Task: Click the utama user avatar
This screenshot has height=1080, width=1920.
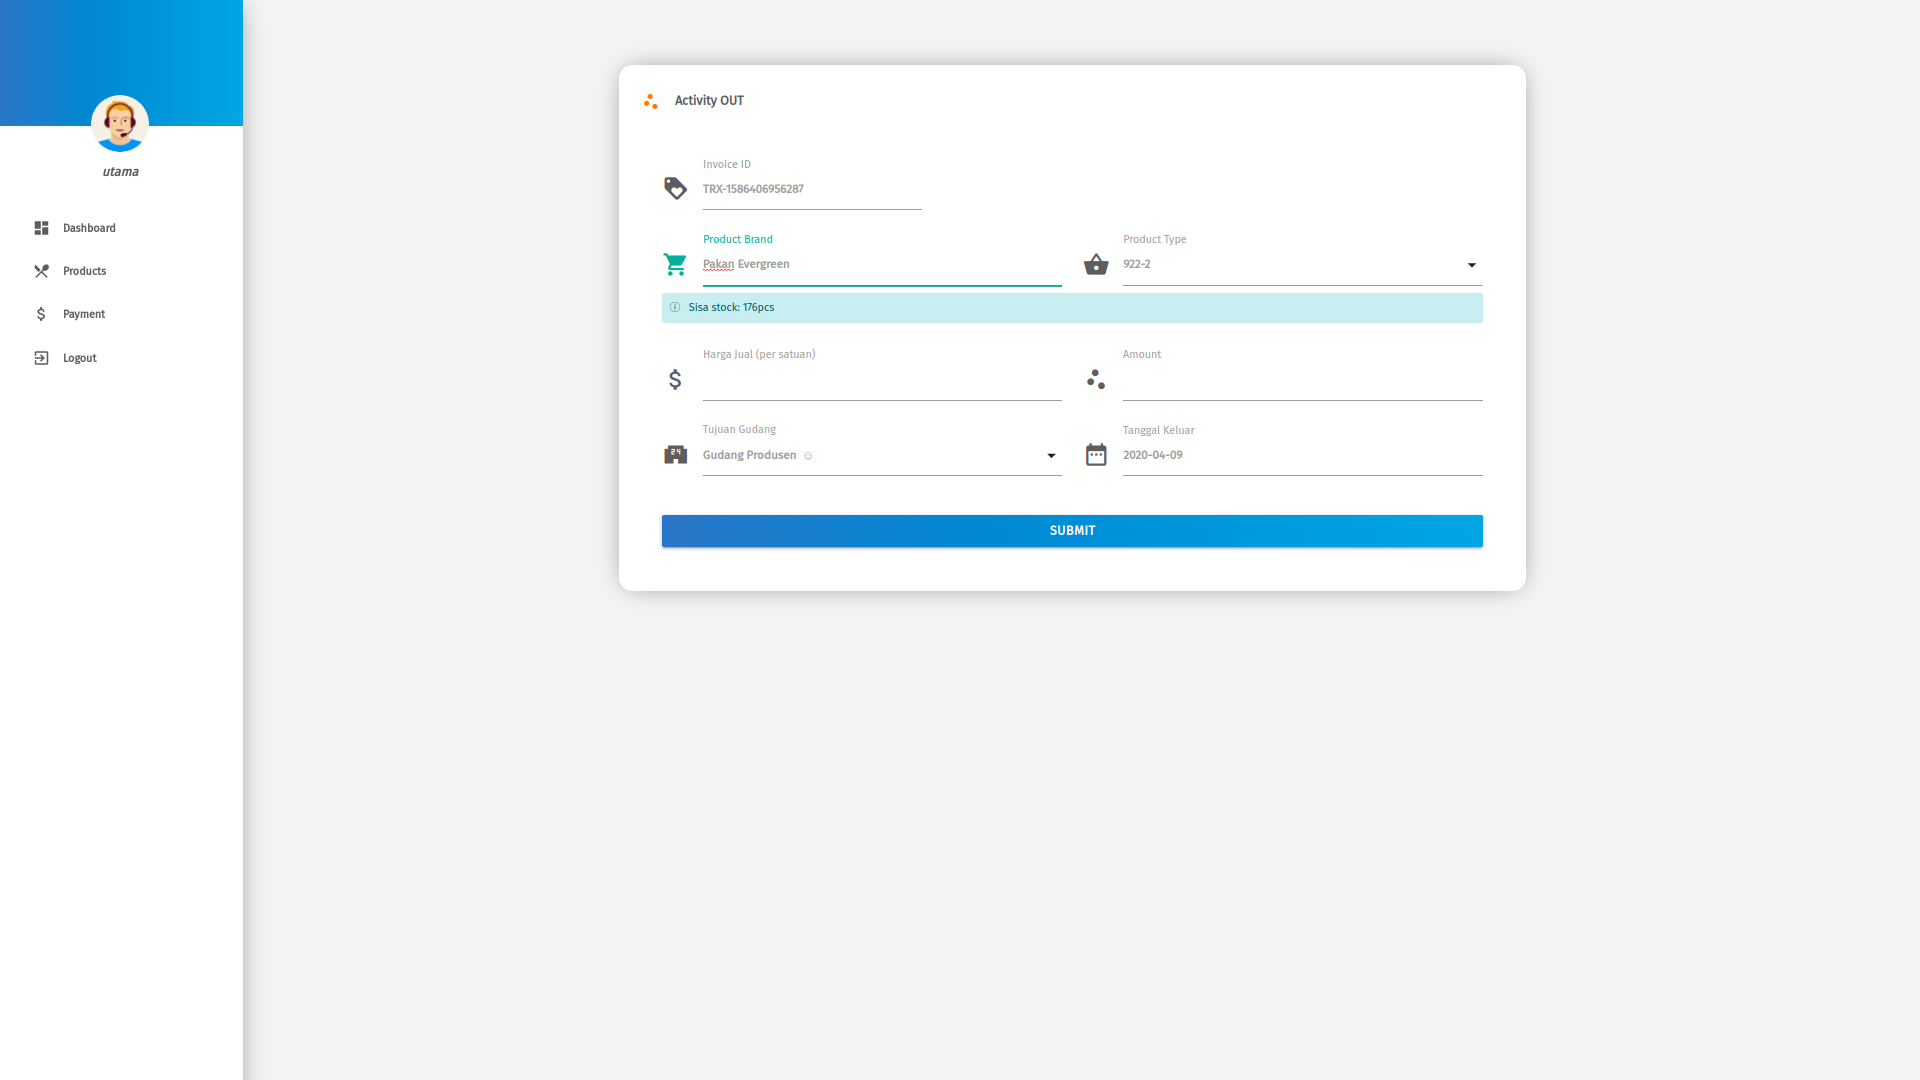Action: pyautogui.click(x=120, y=124)
